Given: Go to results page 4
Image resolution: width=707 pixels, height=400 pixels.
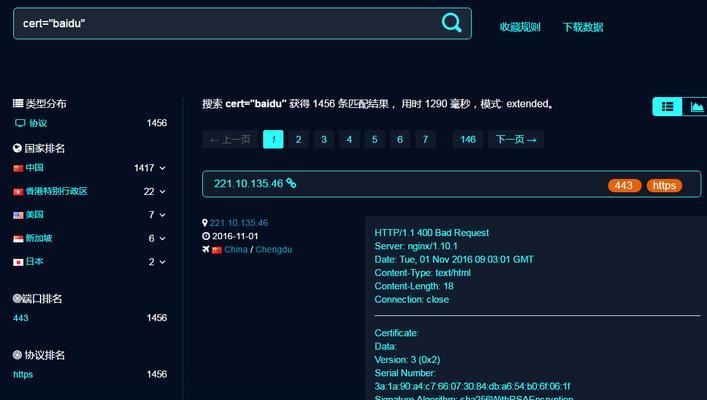Looking at the screenshot, I should tap(349, 139).
